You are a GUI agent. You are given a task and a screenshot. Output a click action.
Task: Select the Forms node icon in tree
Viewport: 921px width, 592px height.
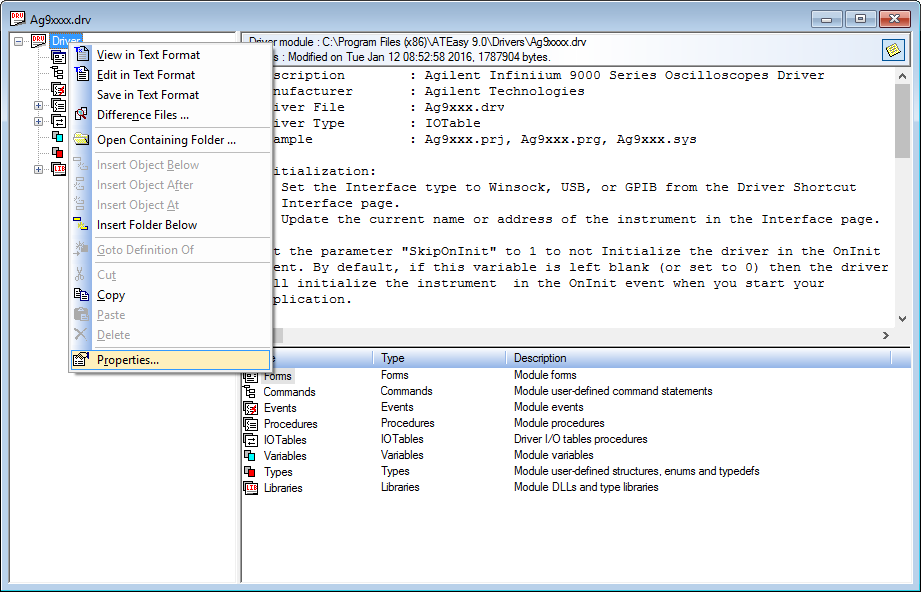coord(58,57)
